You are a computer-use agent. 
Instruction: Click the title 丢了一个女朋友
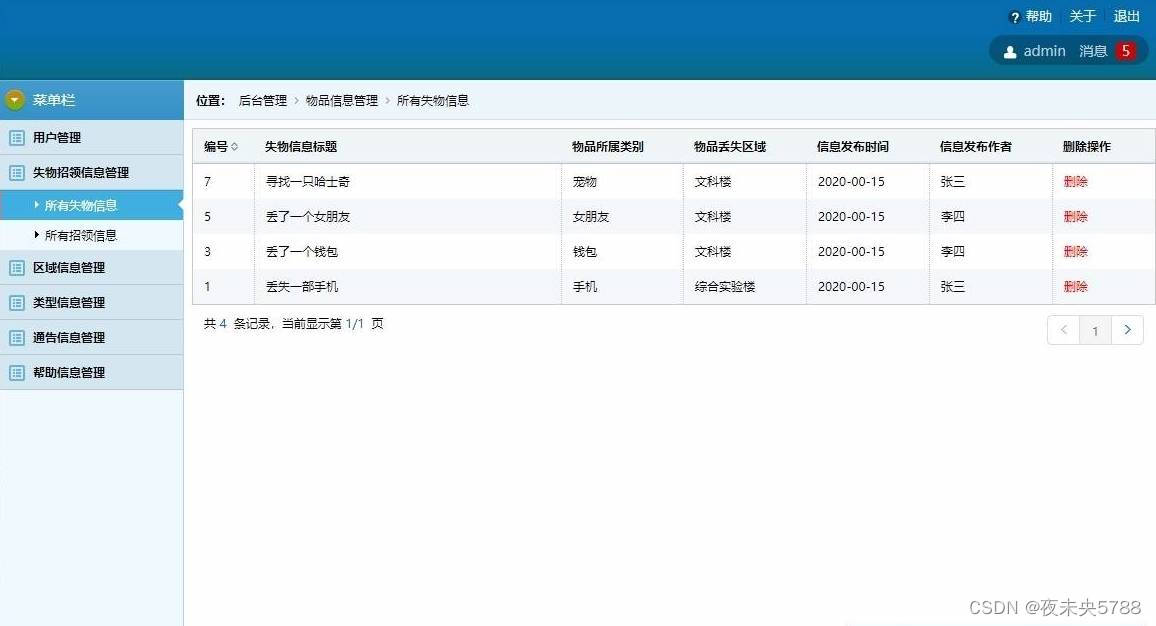(307, 217)
